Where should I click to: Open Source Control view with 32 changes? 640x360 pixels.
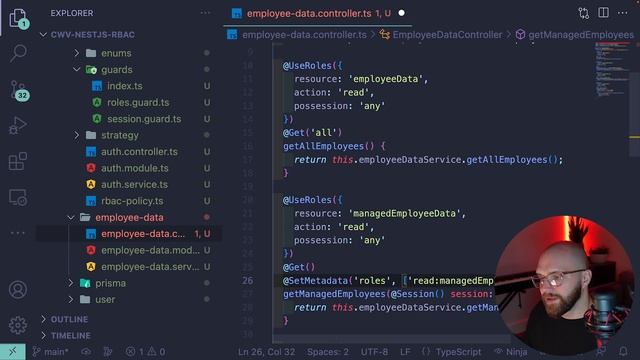click(19, 90)
